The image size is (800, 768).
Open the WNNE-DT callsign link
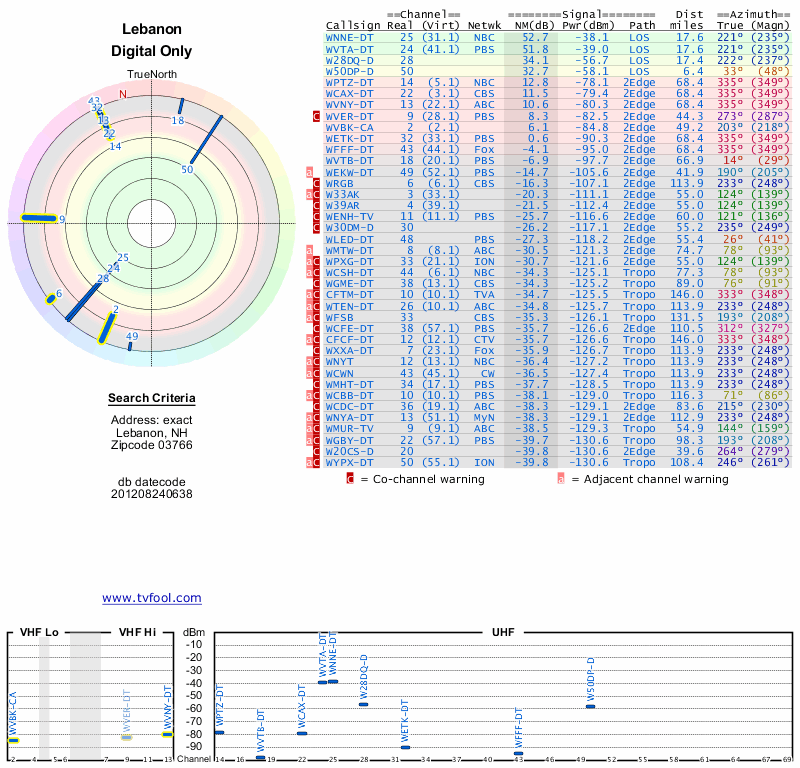pos(350,37)
